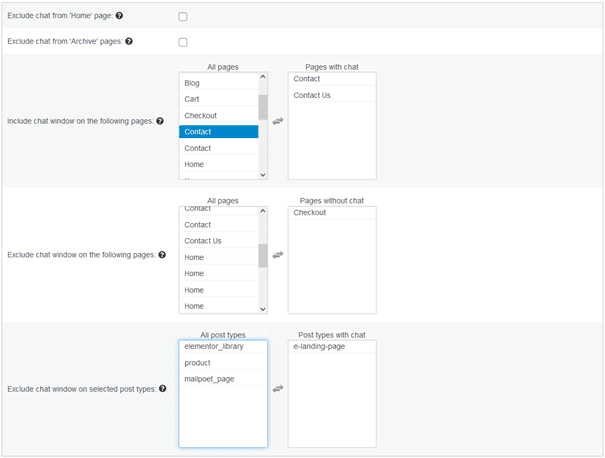Select e-landing-page in Post types with chat
Screen dimensions: 605x458
[x=332, y=346]
